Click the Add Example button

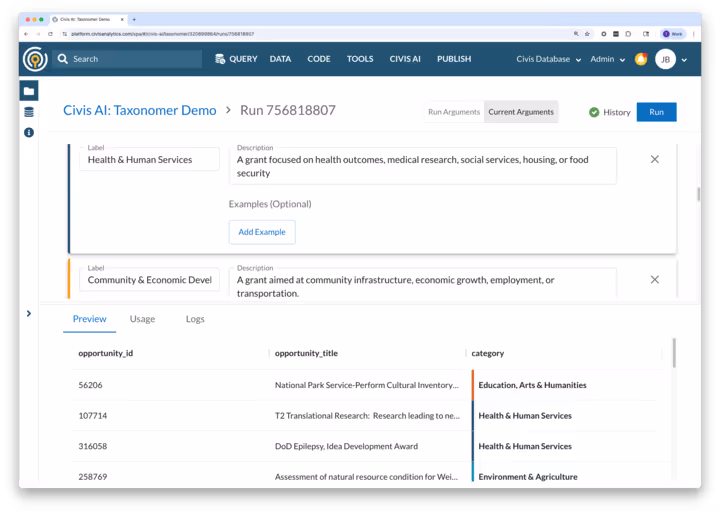pos(262,232)
